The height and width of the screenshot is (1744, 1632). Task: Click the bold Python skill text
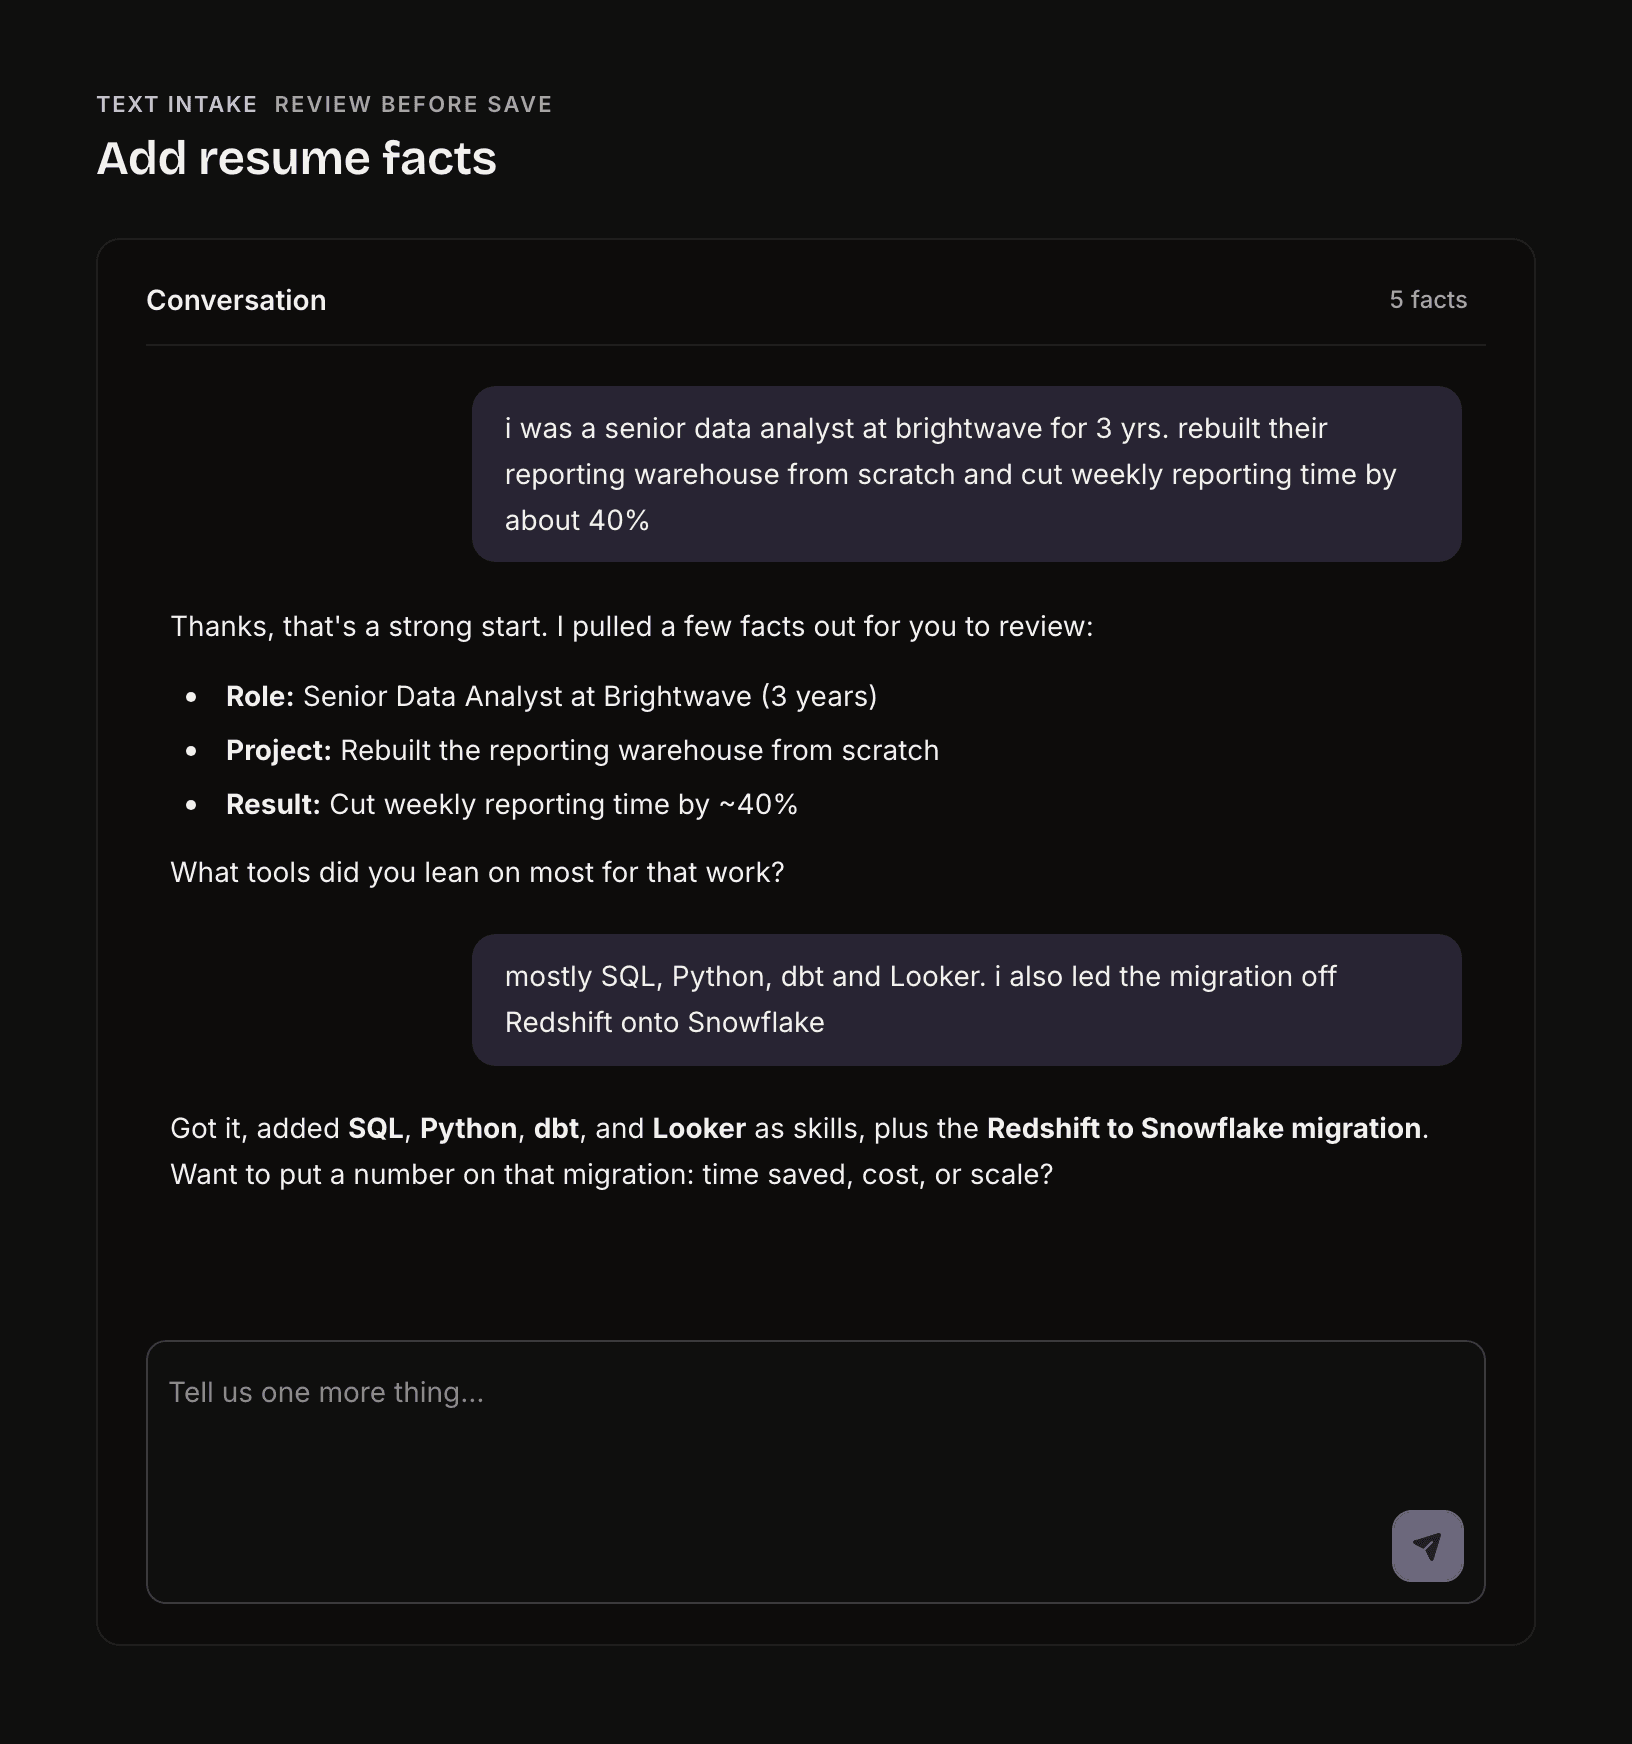(x=468, y=1128)
